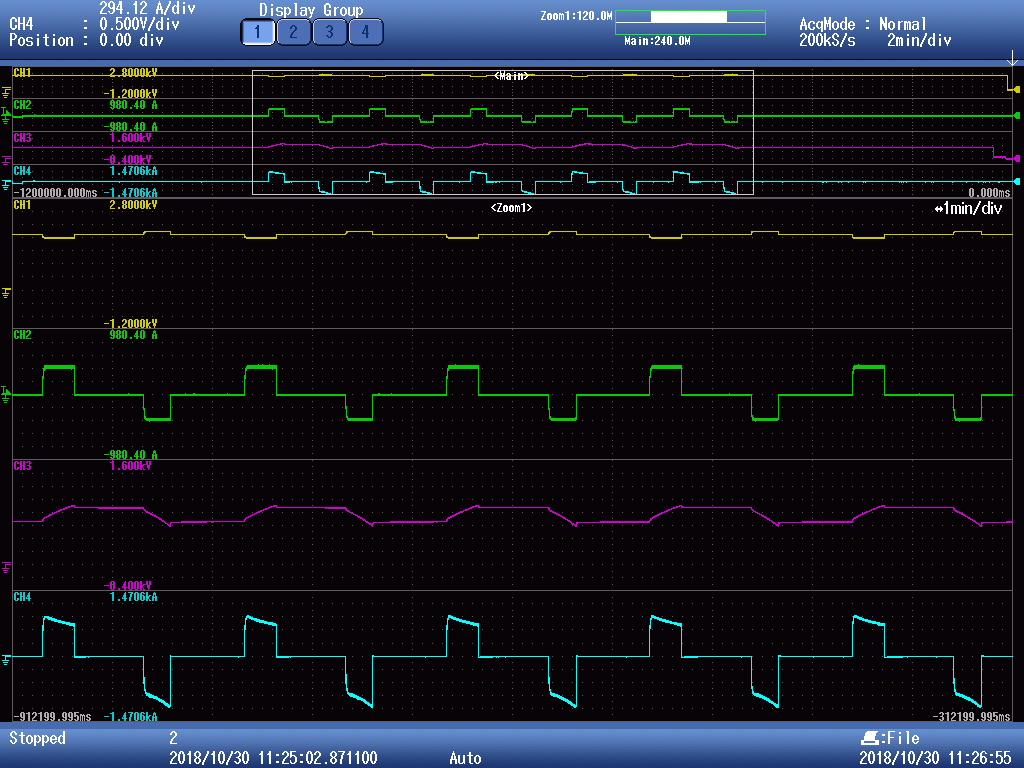Select the CH1 label in zoom window
Image resolution: width=1024 pixels, height=768 pixels.
pos(22,205)
